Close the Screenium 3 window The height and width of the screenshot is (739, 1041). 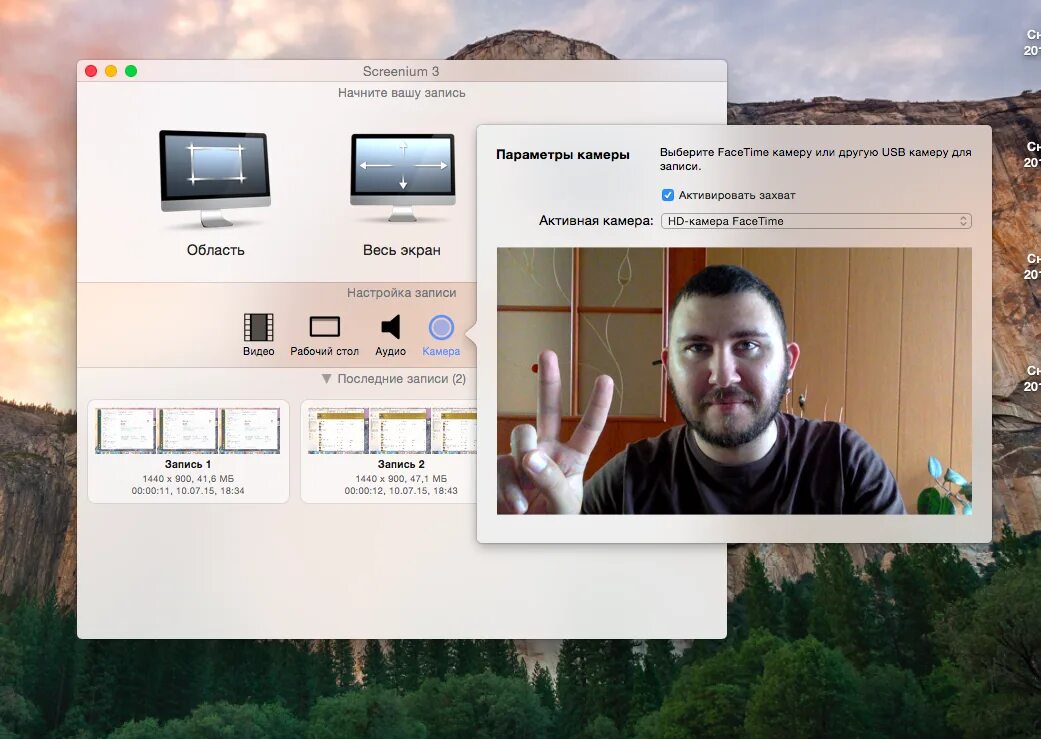pyautogui.click(x=92, y=71)
